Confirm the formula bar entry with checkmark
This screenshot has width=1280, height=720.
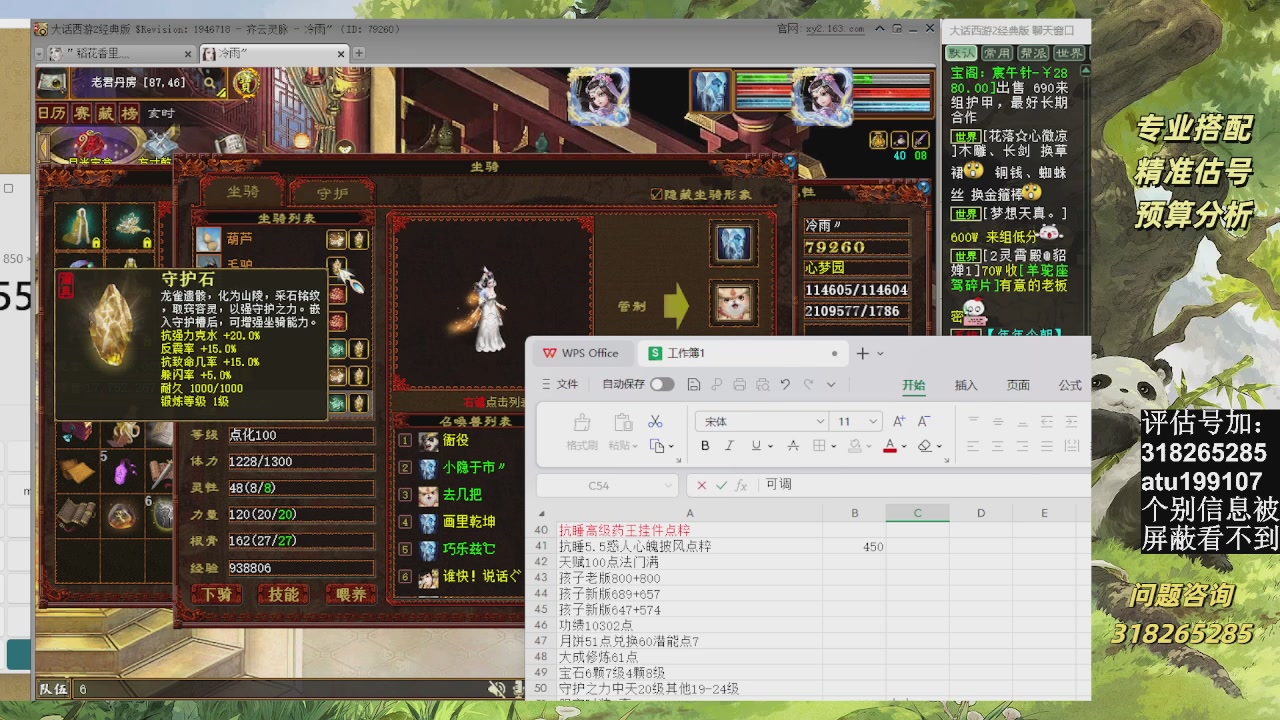coord(721,485)
